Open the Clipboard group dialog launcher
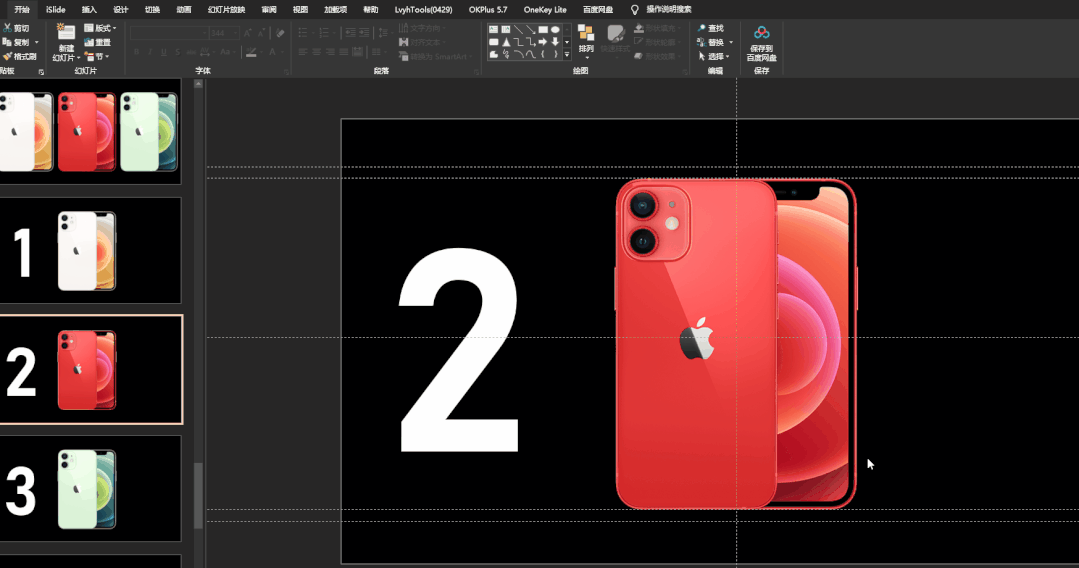The width and height of the screenshot is (1079, 568). (x=41, y=72)
